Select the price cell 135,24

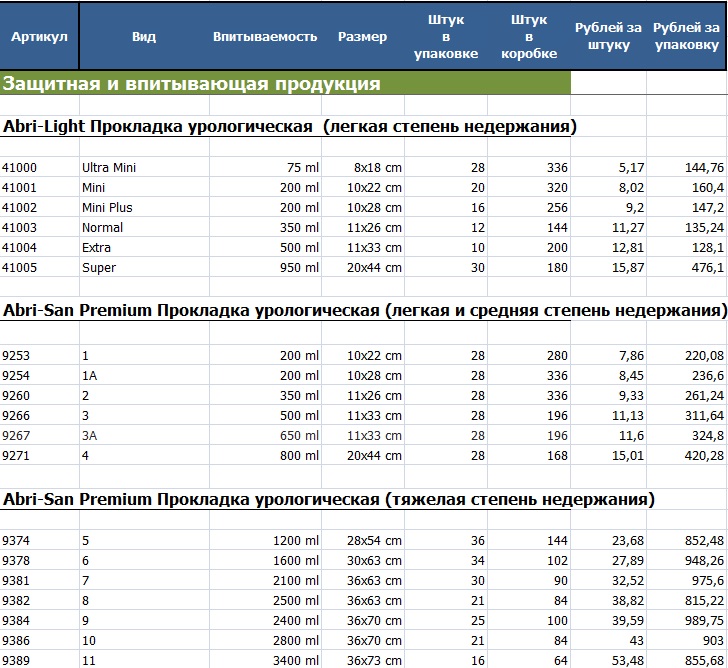click(x=687, y=227)
